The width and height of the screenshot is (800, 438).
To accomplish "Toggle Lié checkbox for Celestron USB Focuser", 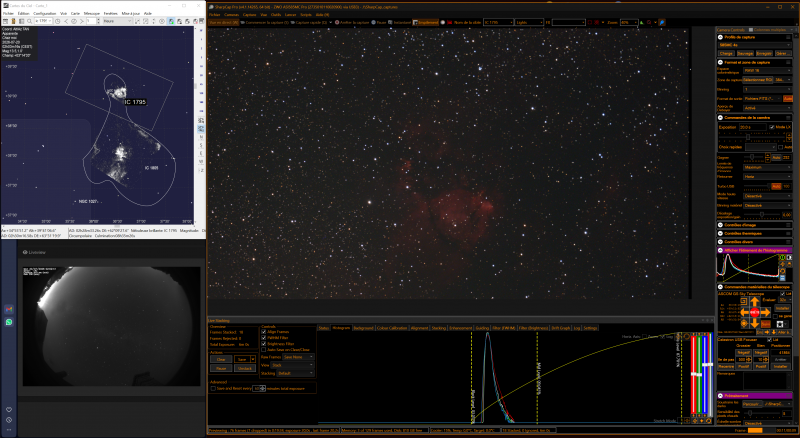I will click(769, 339).
